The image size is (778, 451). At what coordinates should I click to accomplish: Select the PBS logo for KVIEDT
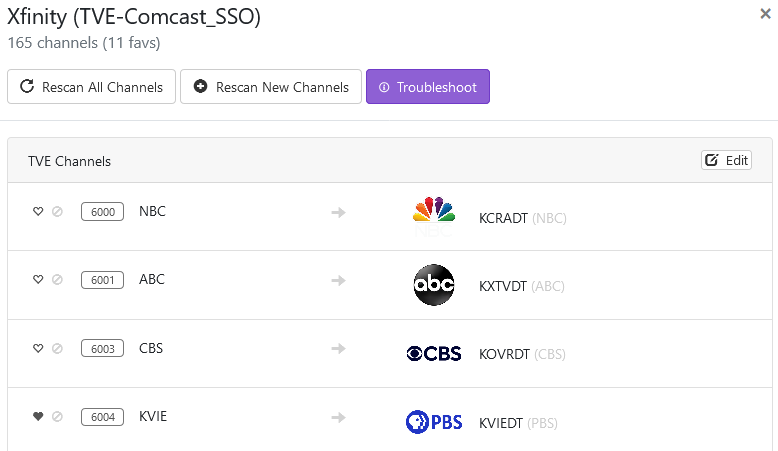pos(434,422)
